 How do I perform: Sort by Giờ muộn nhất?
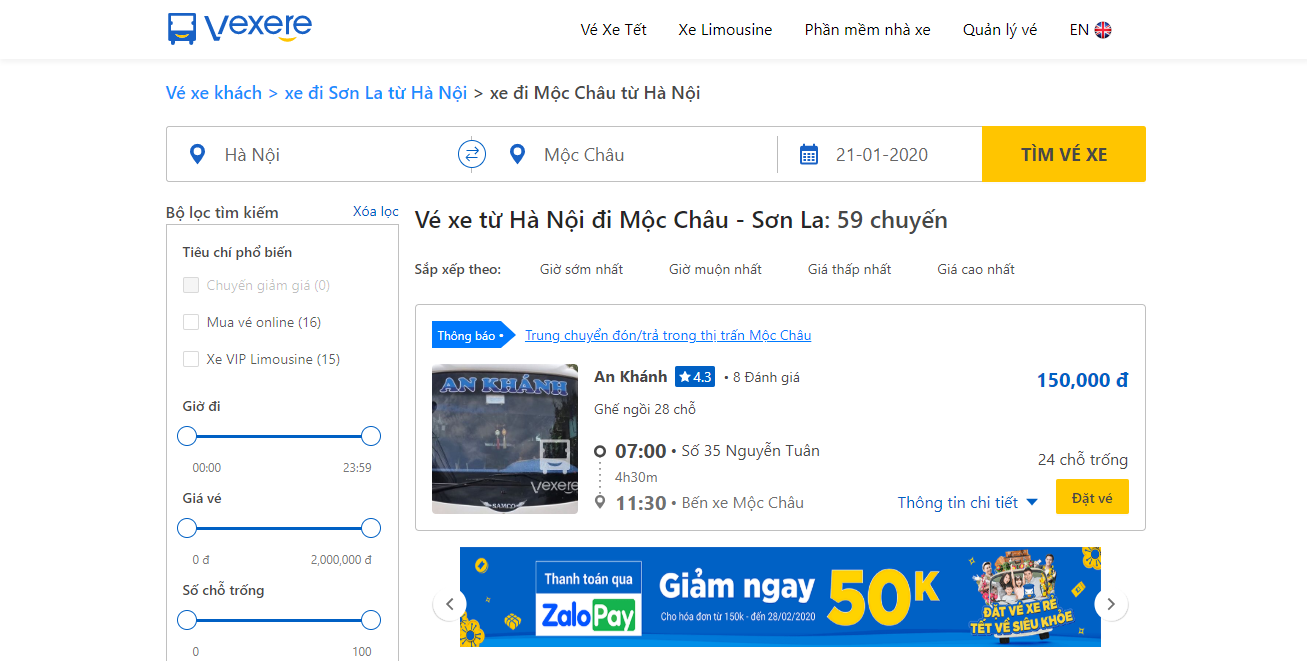[x=715, y=269]
